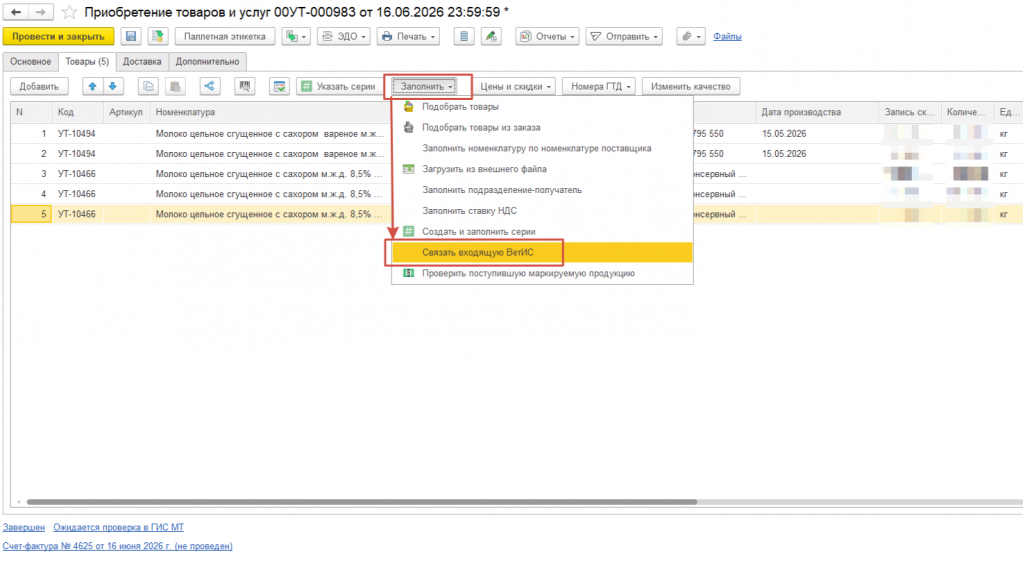Screen dimensions: 1023x577
Task: Open the Файлы link
Action: pos(727,37)
